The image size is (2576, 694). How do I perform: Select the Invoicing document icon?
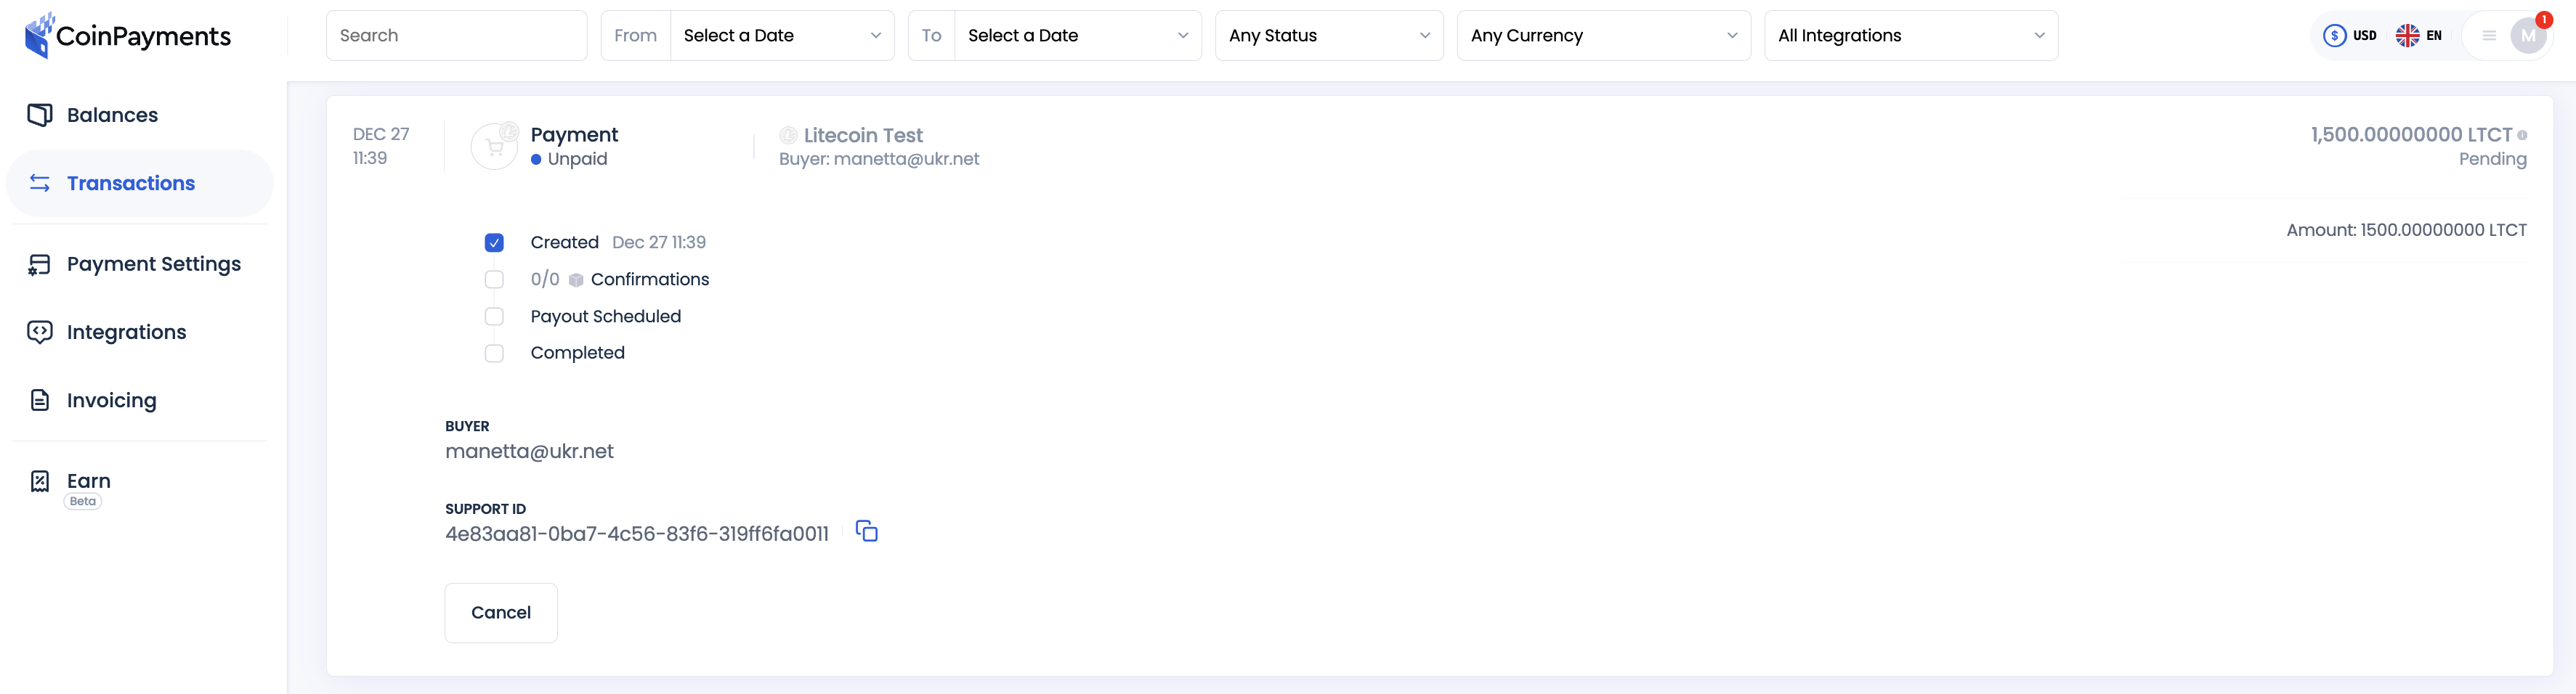click(38, 399)
